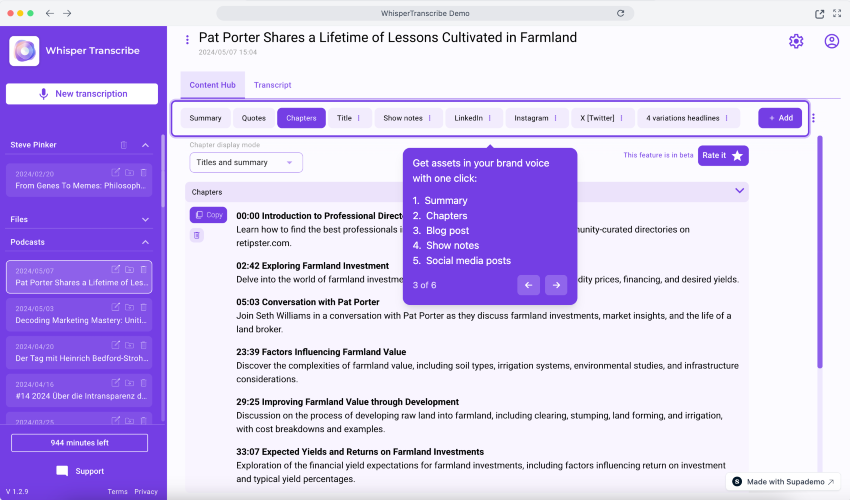Move '#14 2024 Über die Intransparenz' to folder

(x=130, y=383)
